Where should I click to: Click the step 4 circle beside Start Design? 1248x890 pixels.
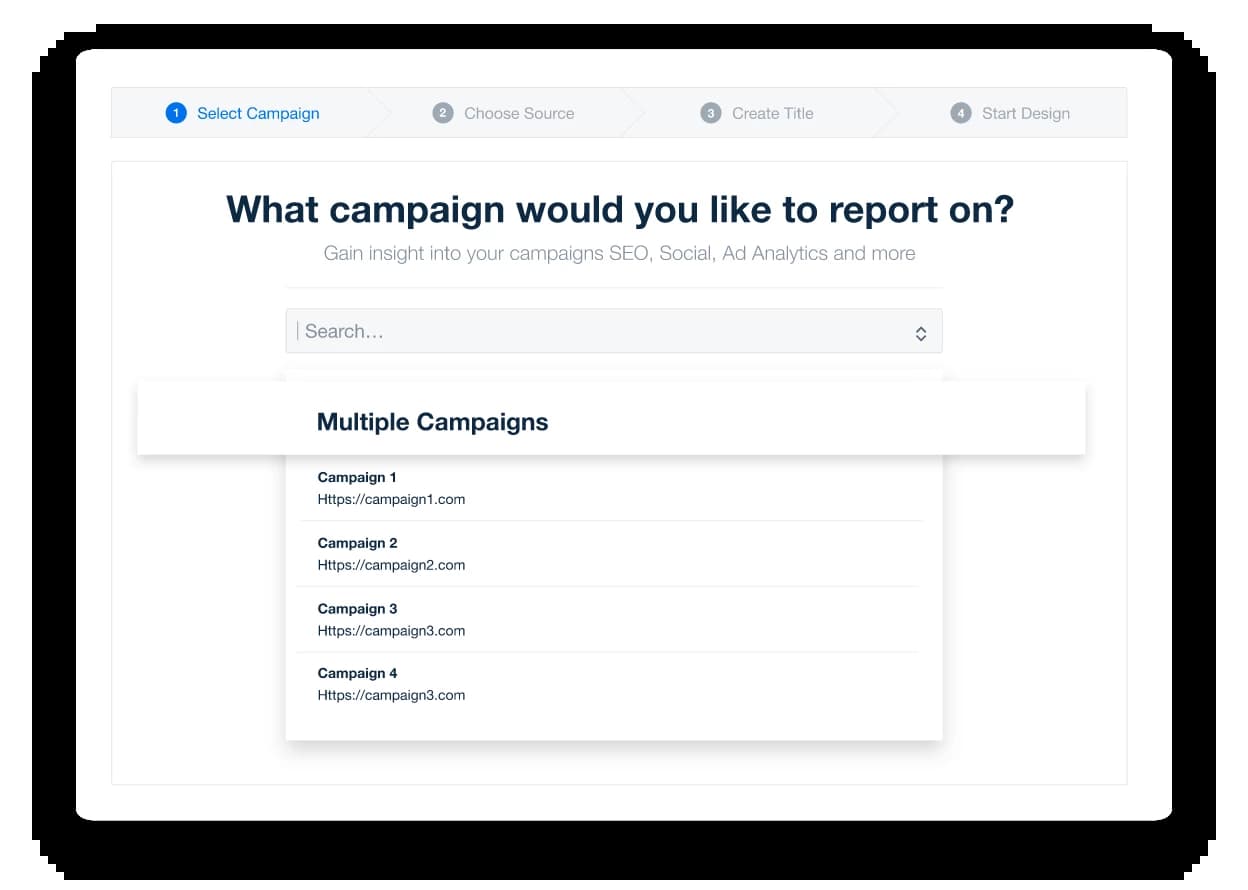coord(961,113)
